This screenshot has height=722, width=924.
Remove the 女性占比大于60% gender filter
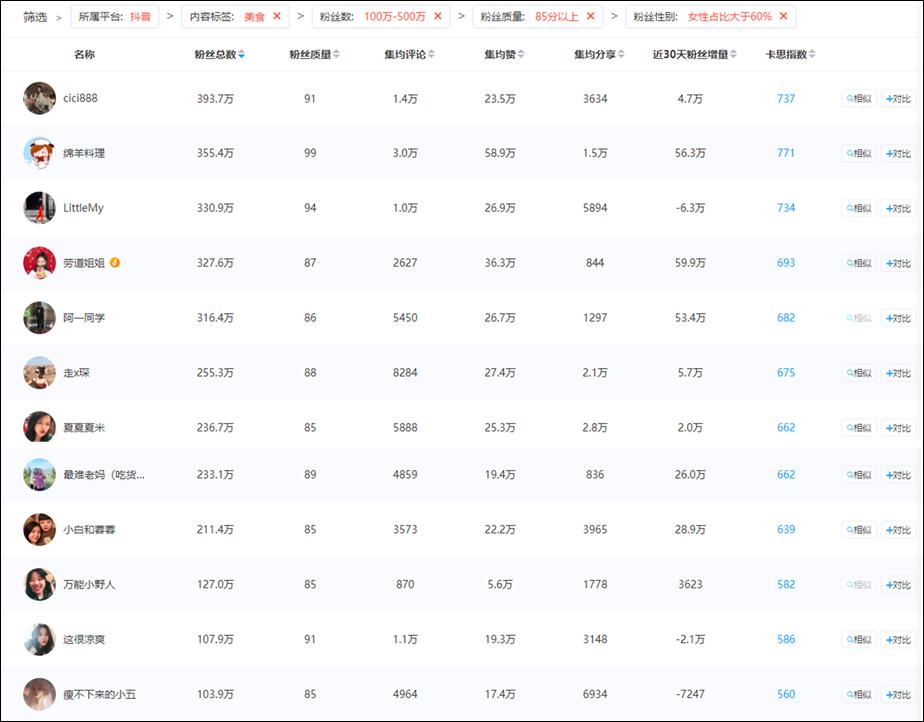pos(784,17)
